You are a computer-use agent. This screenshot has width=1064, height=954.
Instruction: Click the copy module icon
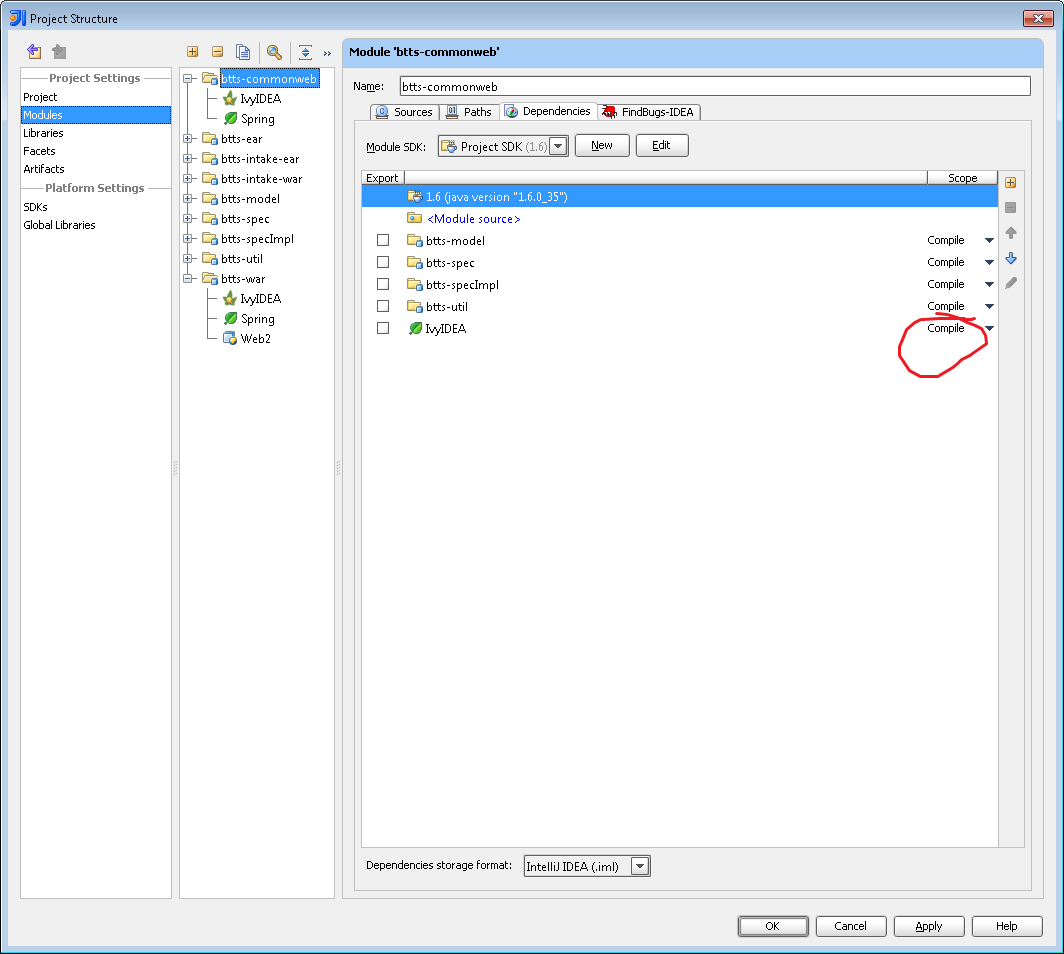point(243,52)
